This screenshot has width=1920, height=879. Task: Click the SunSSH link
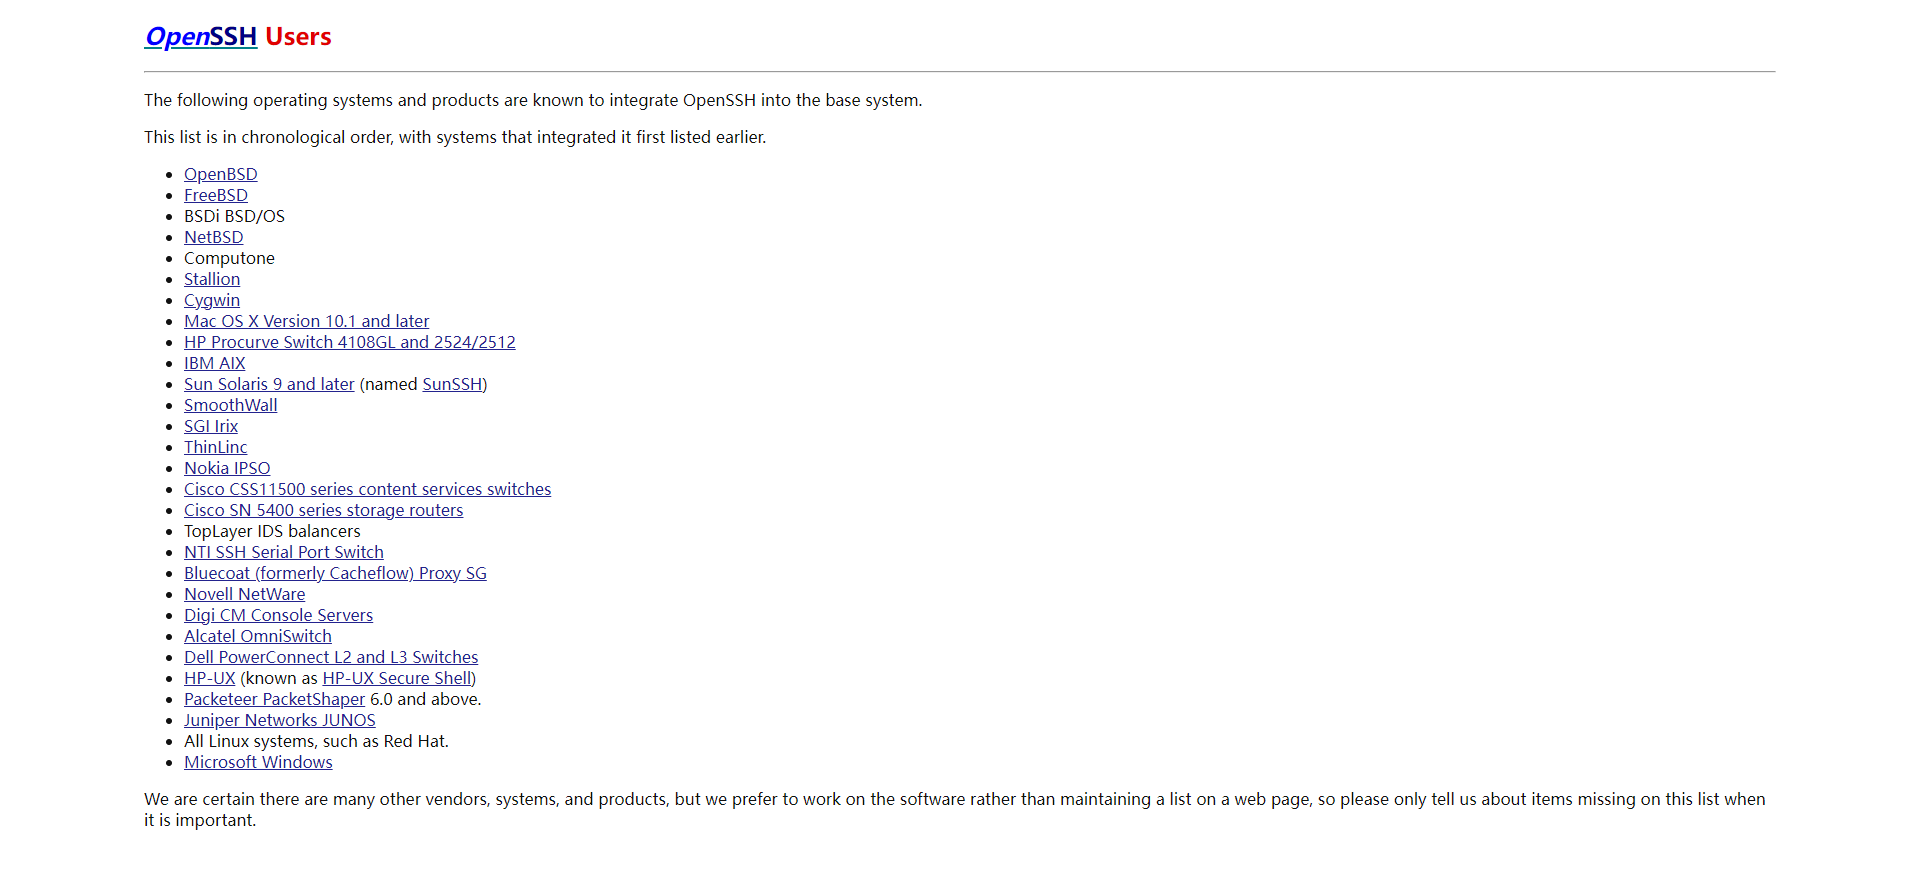(x=452, y=384)
